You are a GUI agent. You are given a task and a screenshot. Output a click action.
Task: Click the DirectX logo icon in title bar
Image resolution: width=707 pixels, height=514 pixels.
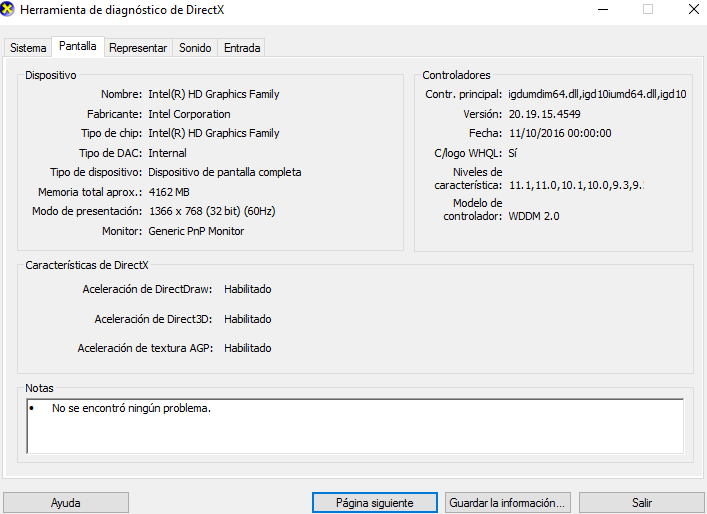pos(7,9)
